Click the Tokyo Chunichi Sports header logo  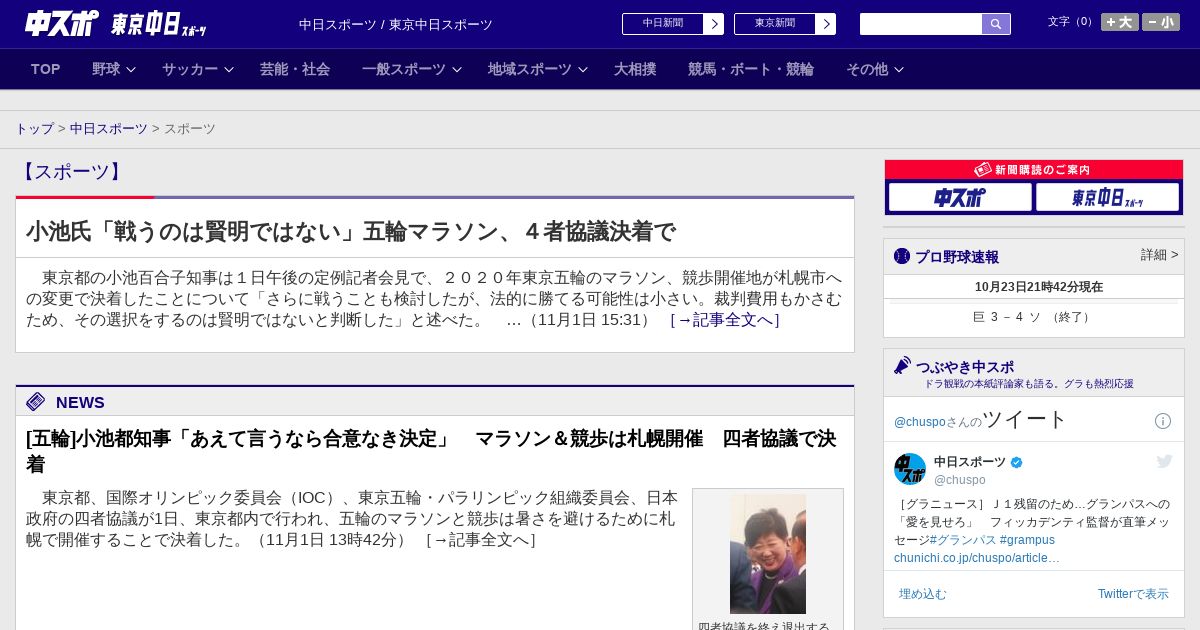point(158,25)
